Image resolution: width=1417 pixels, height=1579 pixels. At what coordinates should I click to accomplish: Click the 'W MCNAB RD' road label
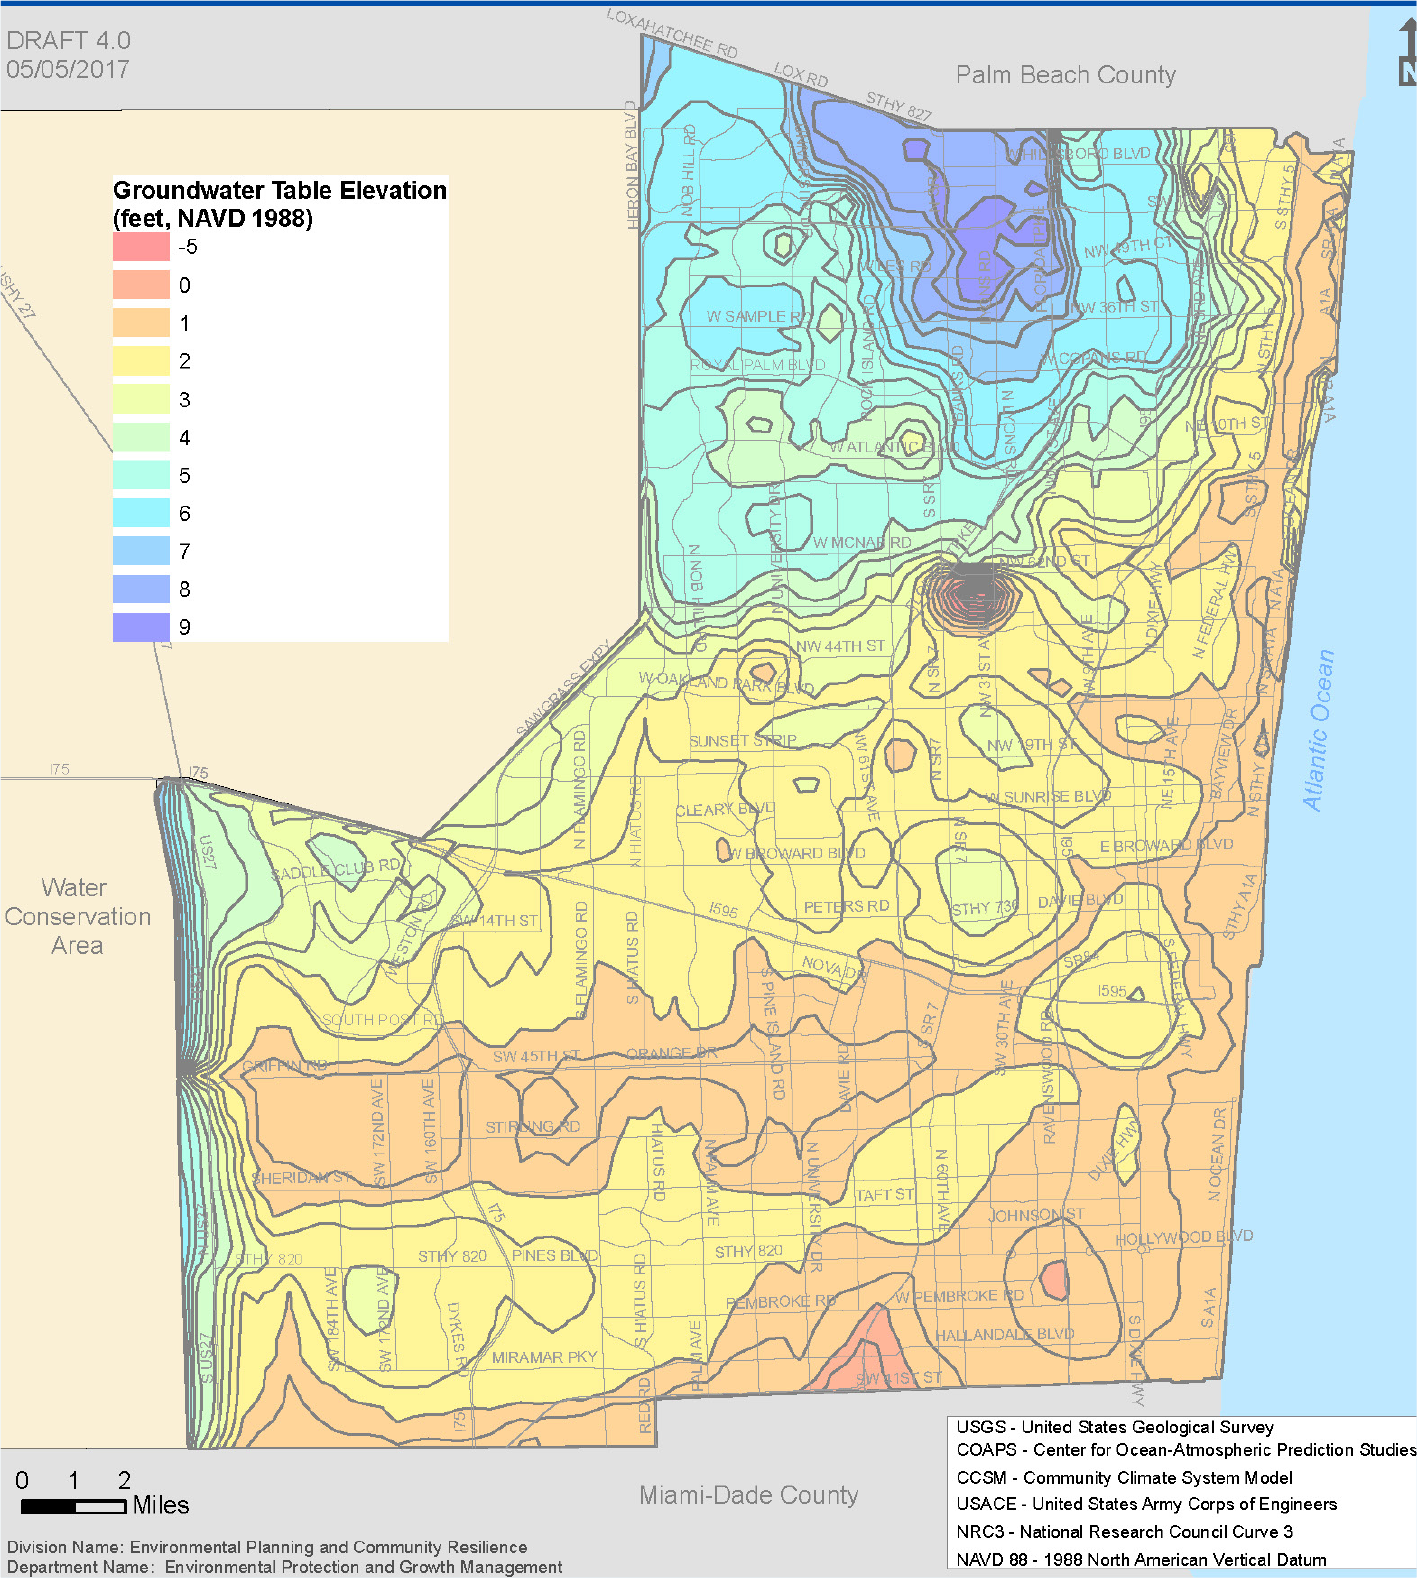[x=861, y=542]
